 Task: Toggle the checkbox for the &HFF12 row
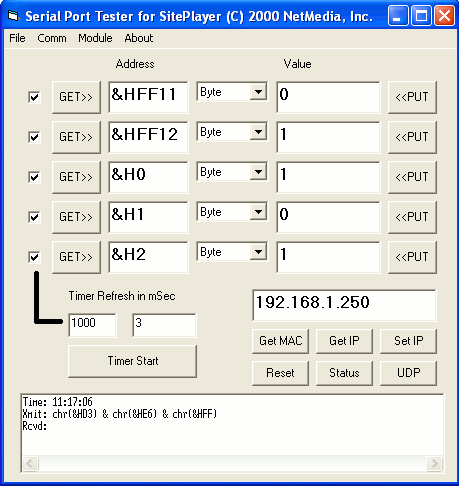click(x=34, y=137)
